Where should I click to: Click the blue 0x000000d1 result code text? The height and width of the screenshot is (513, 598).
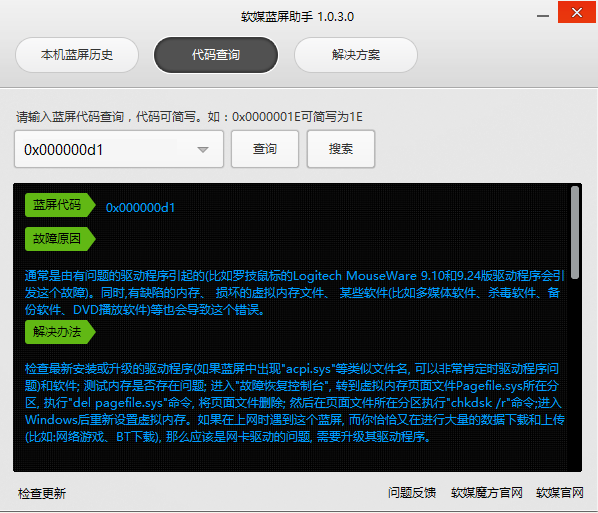(x=140, y=207)
